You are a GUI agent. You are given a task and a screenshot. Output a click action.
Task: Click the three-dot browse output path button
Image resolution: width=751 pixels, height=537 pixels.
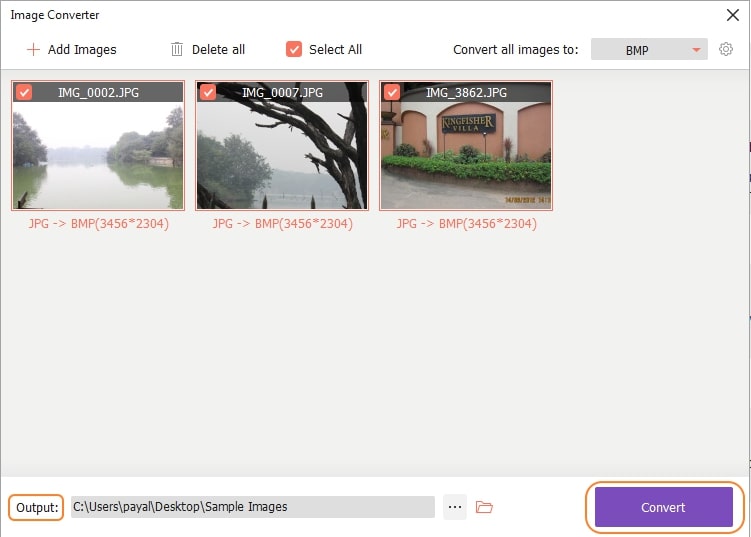[x=455, y=507]
